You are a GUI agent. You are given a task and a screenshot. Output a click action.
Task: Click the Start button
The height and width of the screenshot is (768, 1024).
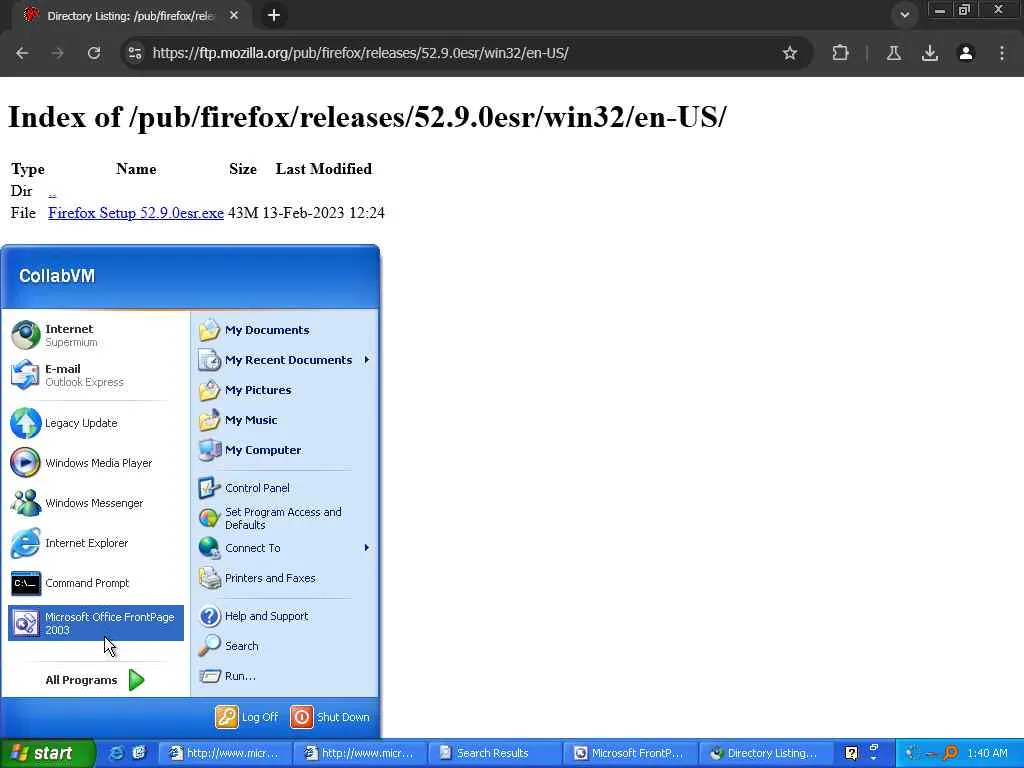(47, 753)
